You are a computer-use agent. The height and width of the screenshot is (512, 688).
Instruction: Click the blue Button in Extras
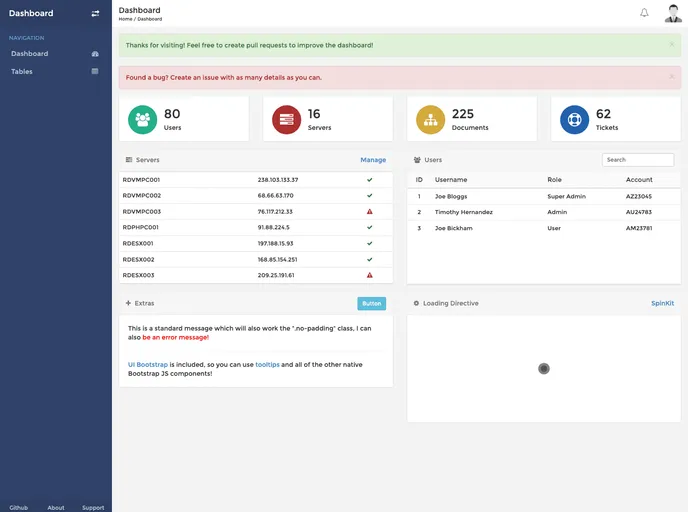click(372, 304)
